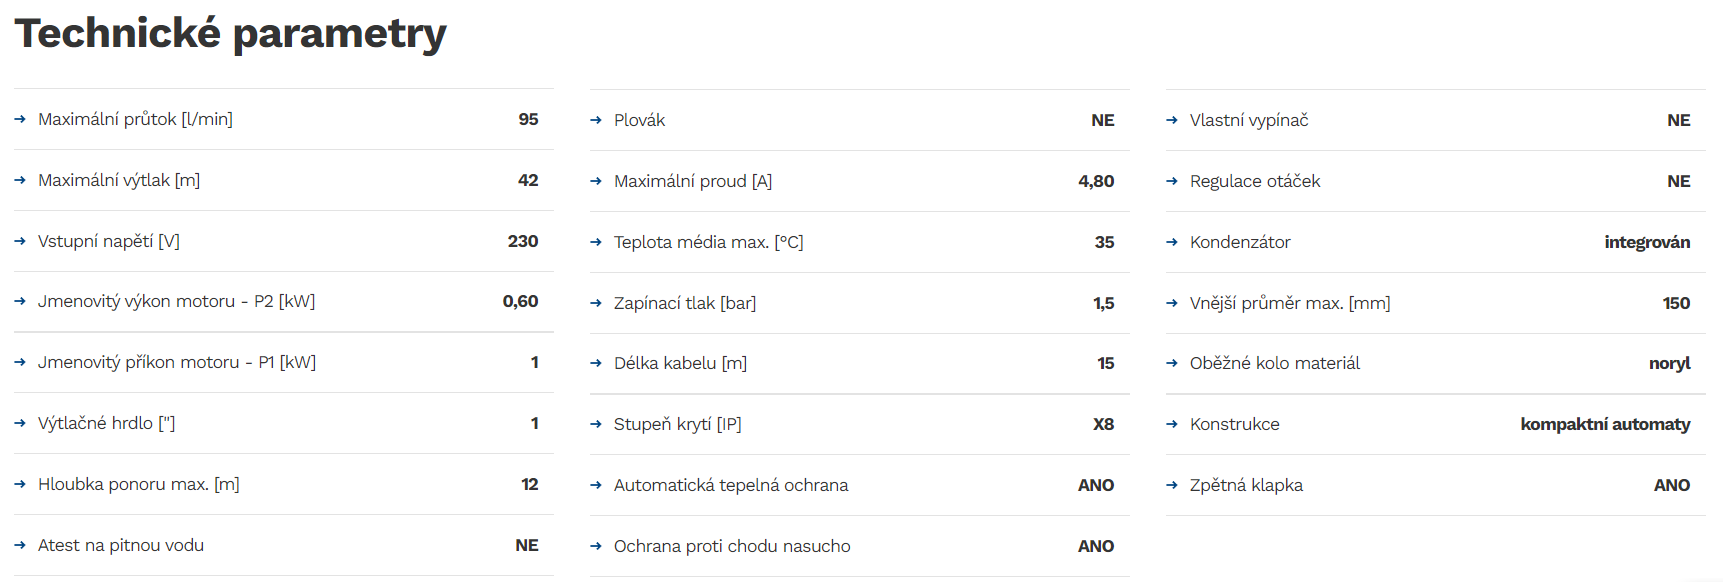Viewport: 1723px width, 582px height.
Task: Click the Regulace otáček parameter label
Action: click(x=1255, y=181)
